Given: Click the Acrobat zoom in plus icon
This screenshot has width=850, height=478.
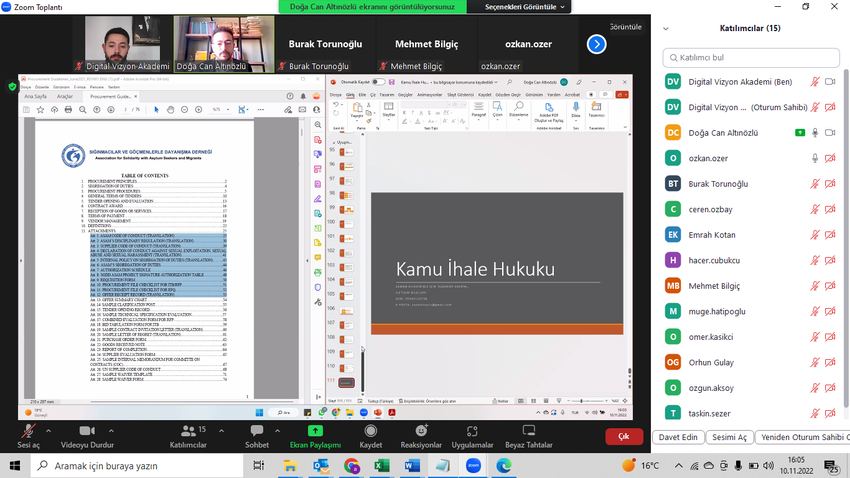Looking at the screenshot, I should [x=198, y=109].
